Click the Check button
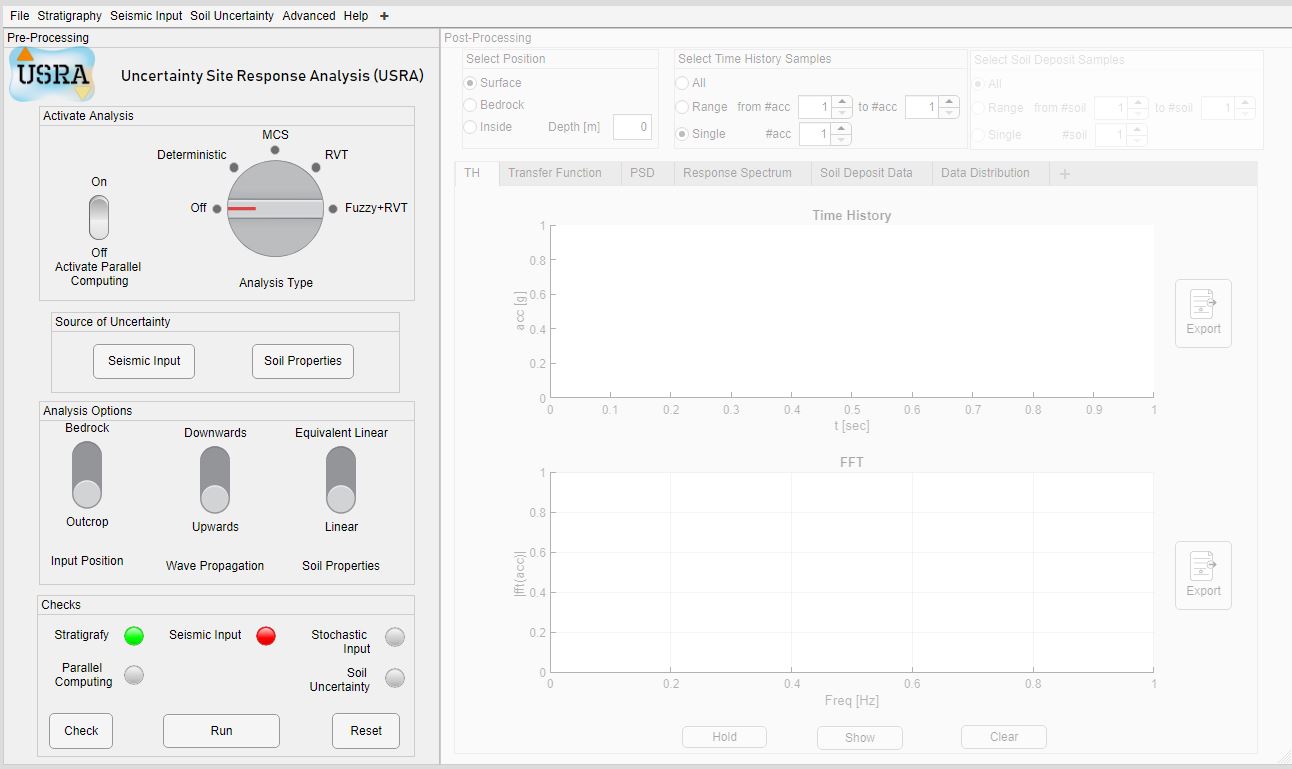This screenshot has width=1292, height=769. click(81, 731)
